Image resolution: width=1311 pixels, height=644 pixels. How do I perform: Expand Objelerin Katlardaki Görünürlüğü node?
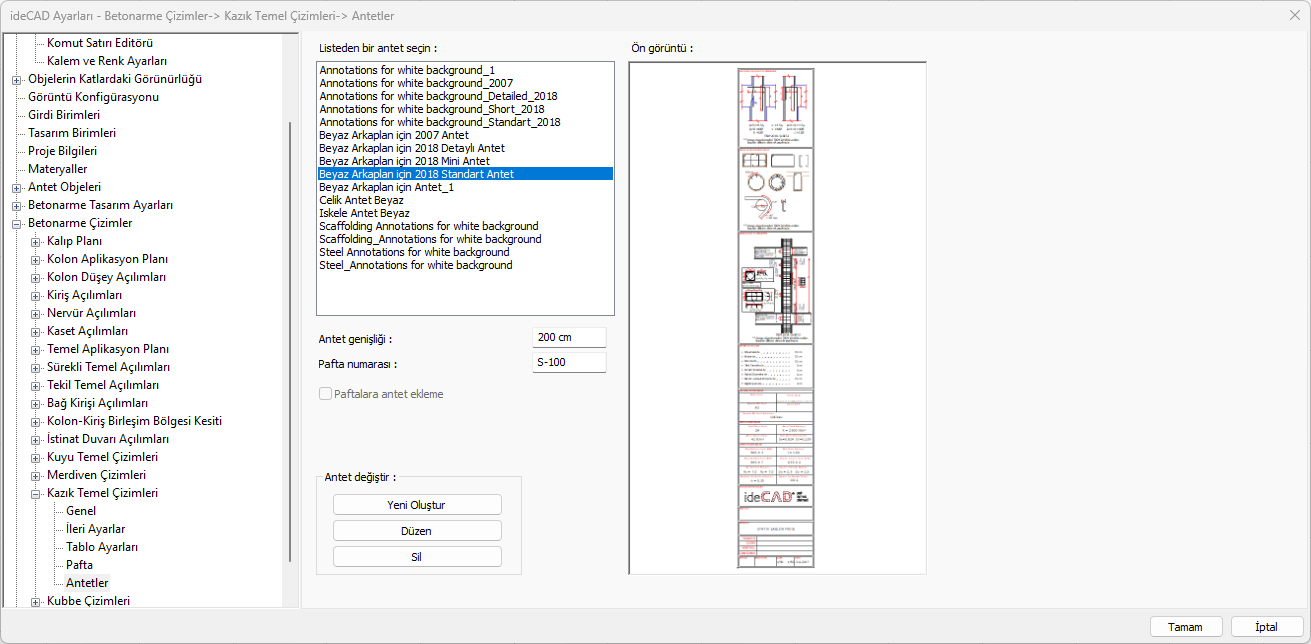[17, 79]
